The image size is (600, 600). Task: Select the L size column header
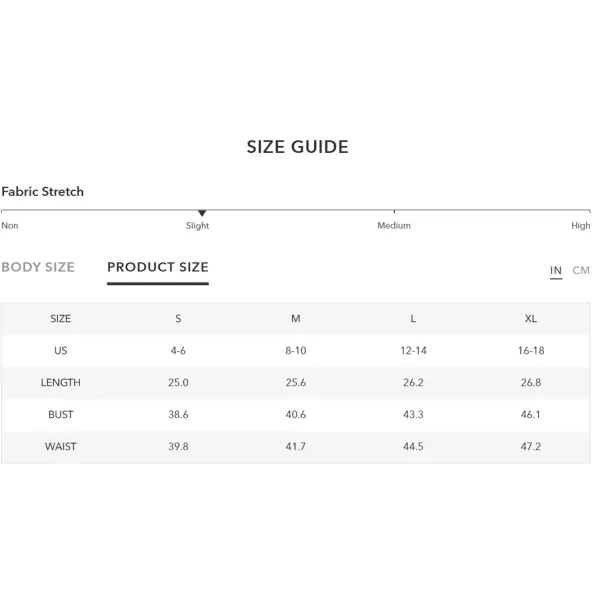pyautogui.click(x=413, y=319)
